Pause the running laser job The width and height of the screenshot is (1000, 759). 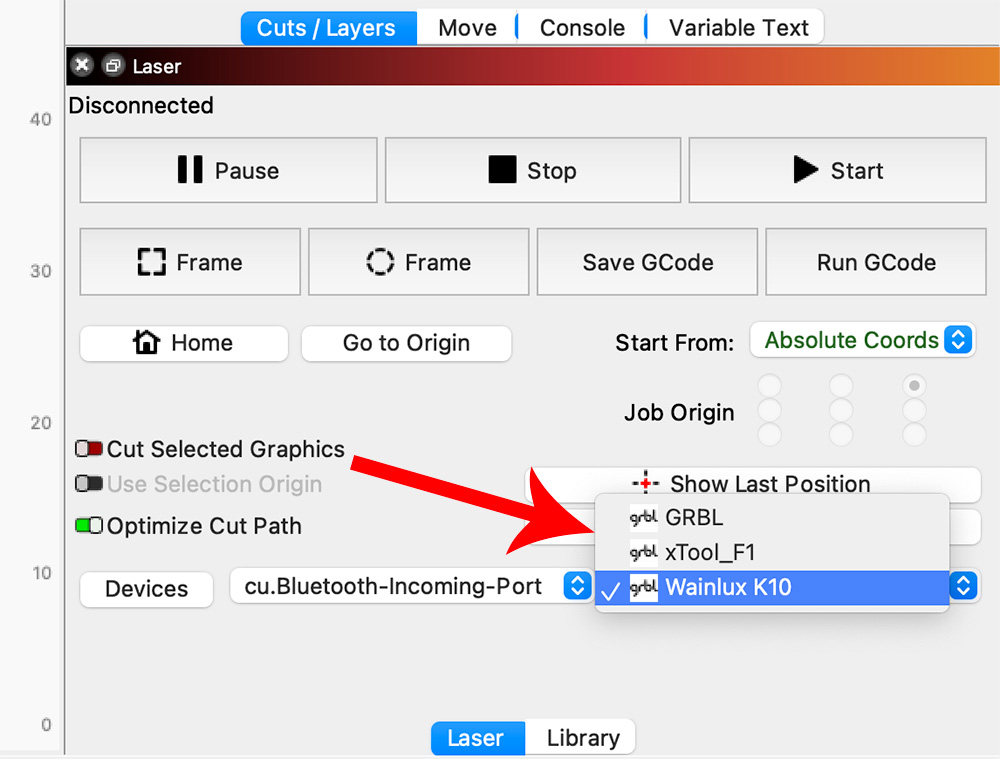pyautogui.click(x=228, y=171)
